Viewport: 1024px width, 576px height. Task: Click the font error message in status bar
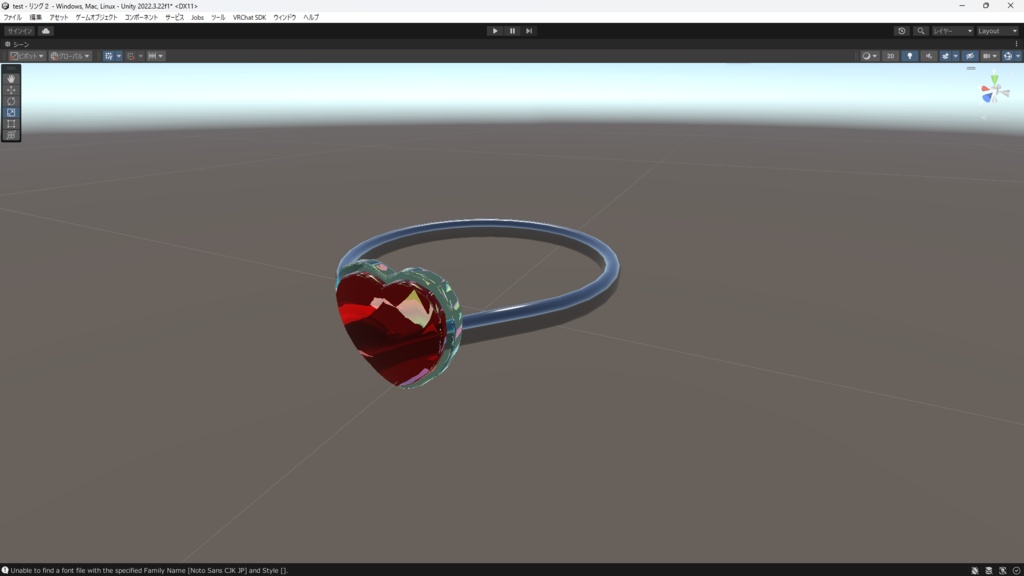(x=149, y=570)
